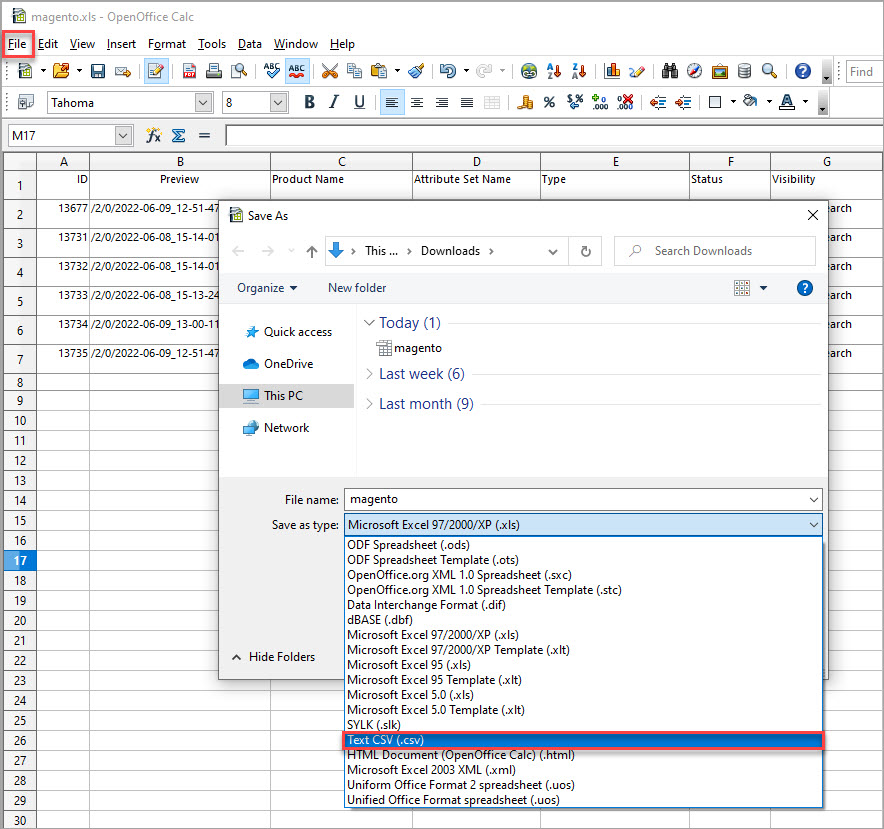The height and width of the screenshot is (829, 884).
Task: Click the Refresh button in address bar
Action: pos(586,251)
